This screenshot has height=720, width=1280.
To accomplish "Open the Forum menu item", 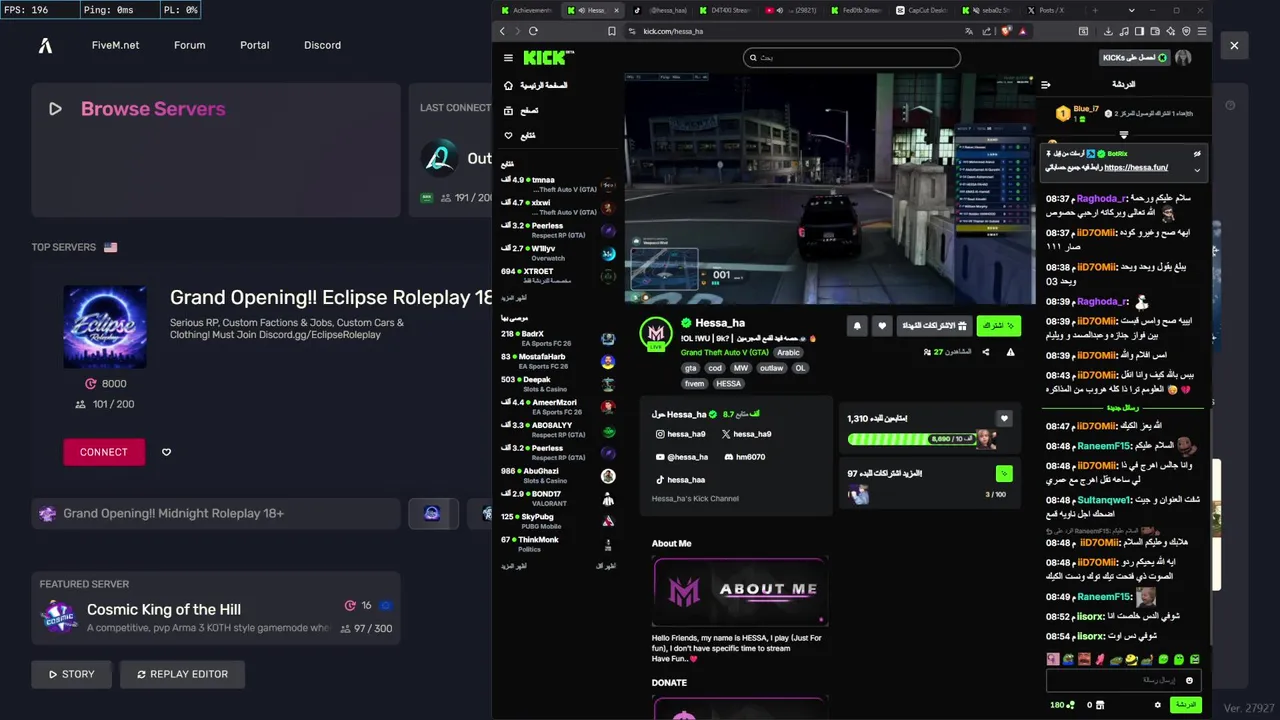I will click(x=189, y=45).
